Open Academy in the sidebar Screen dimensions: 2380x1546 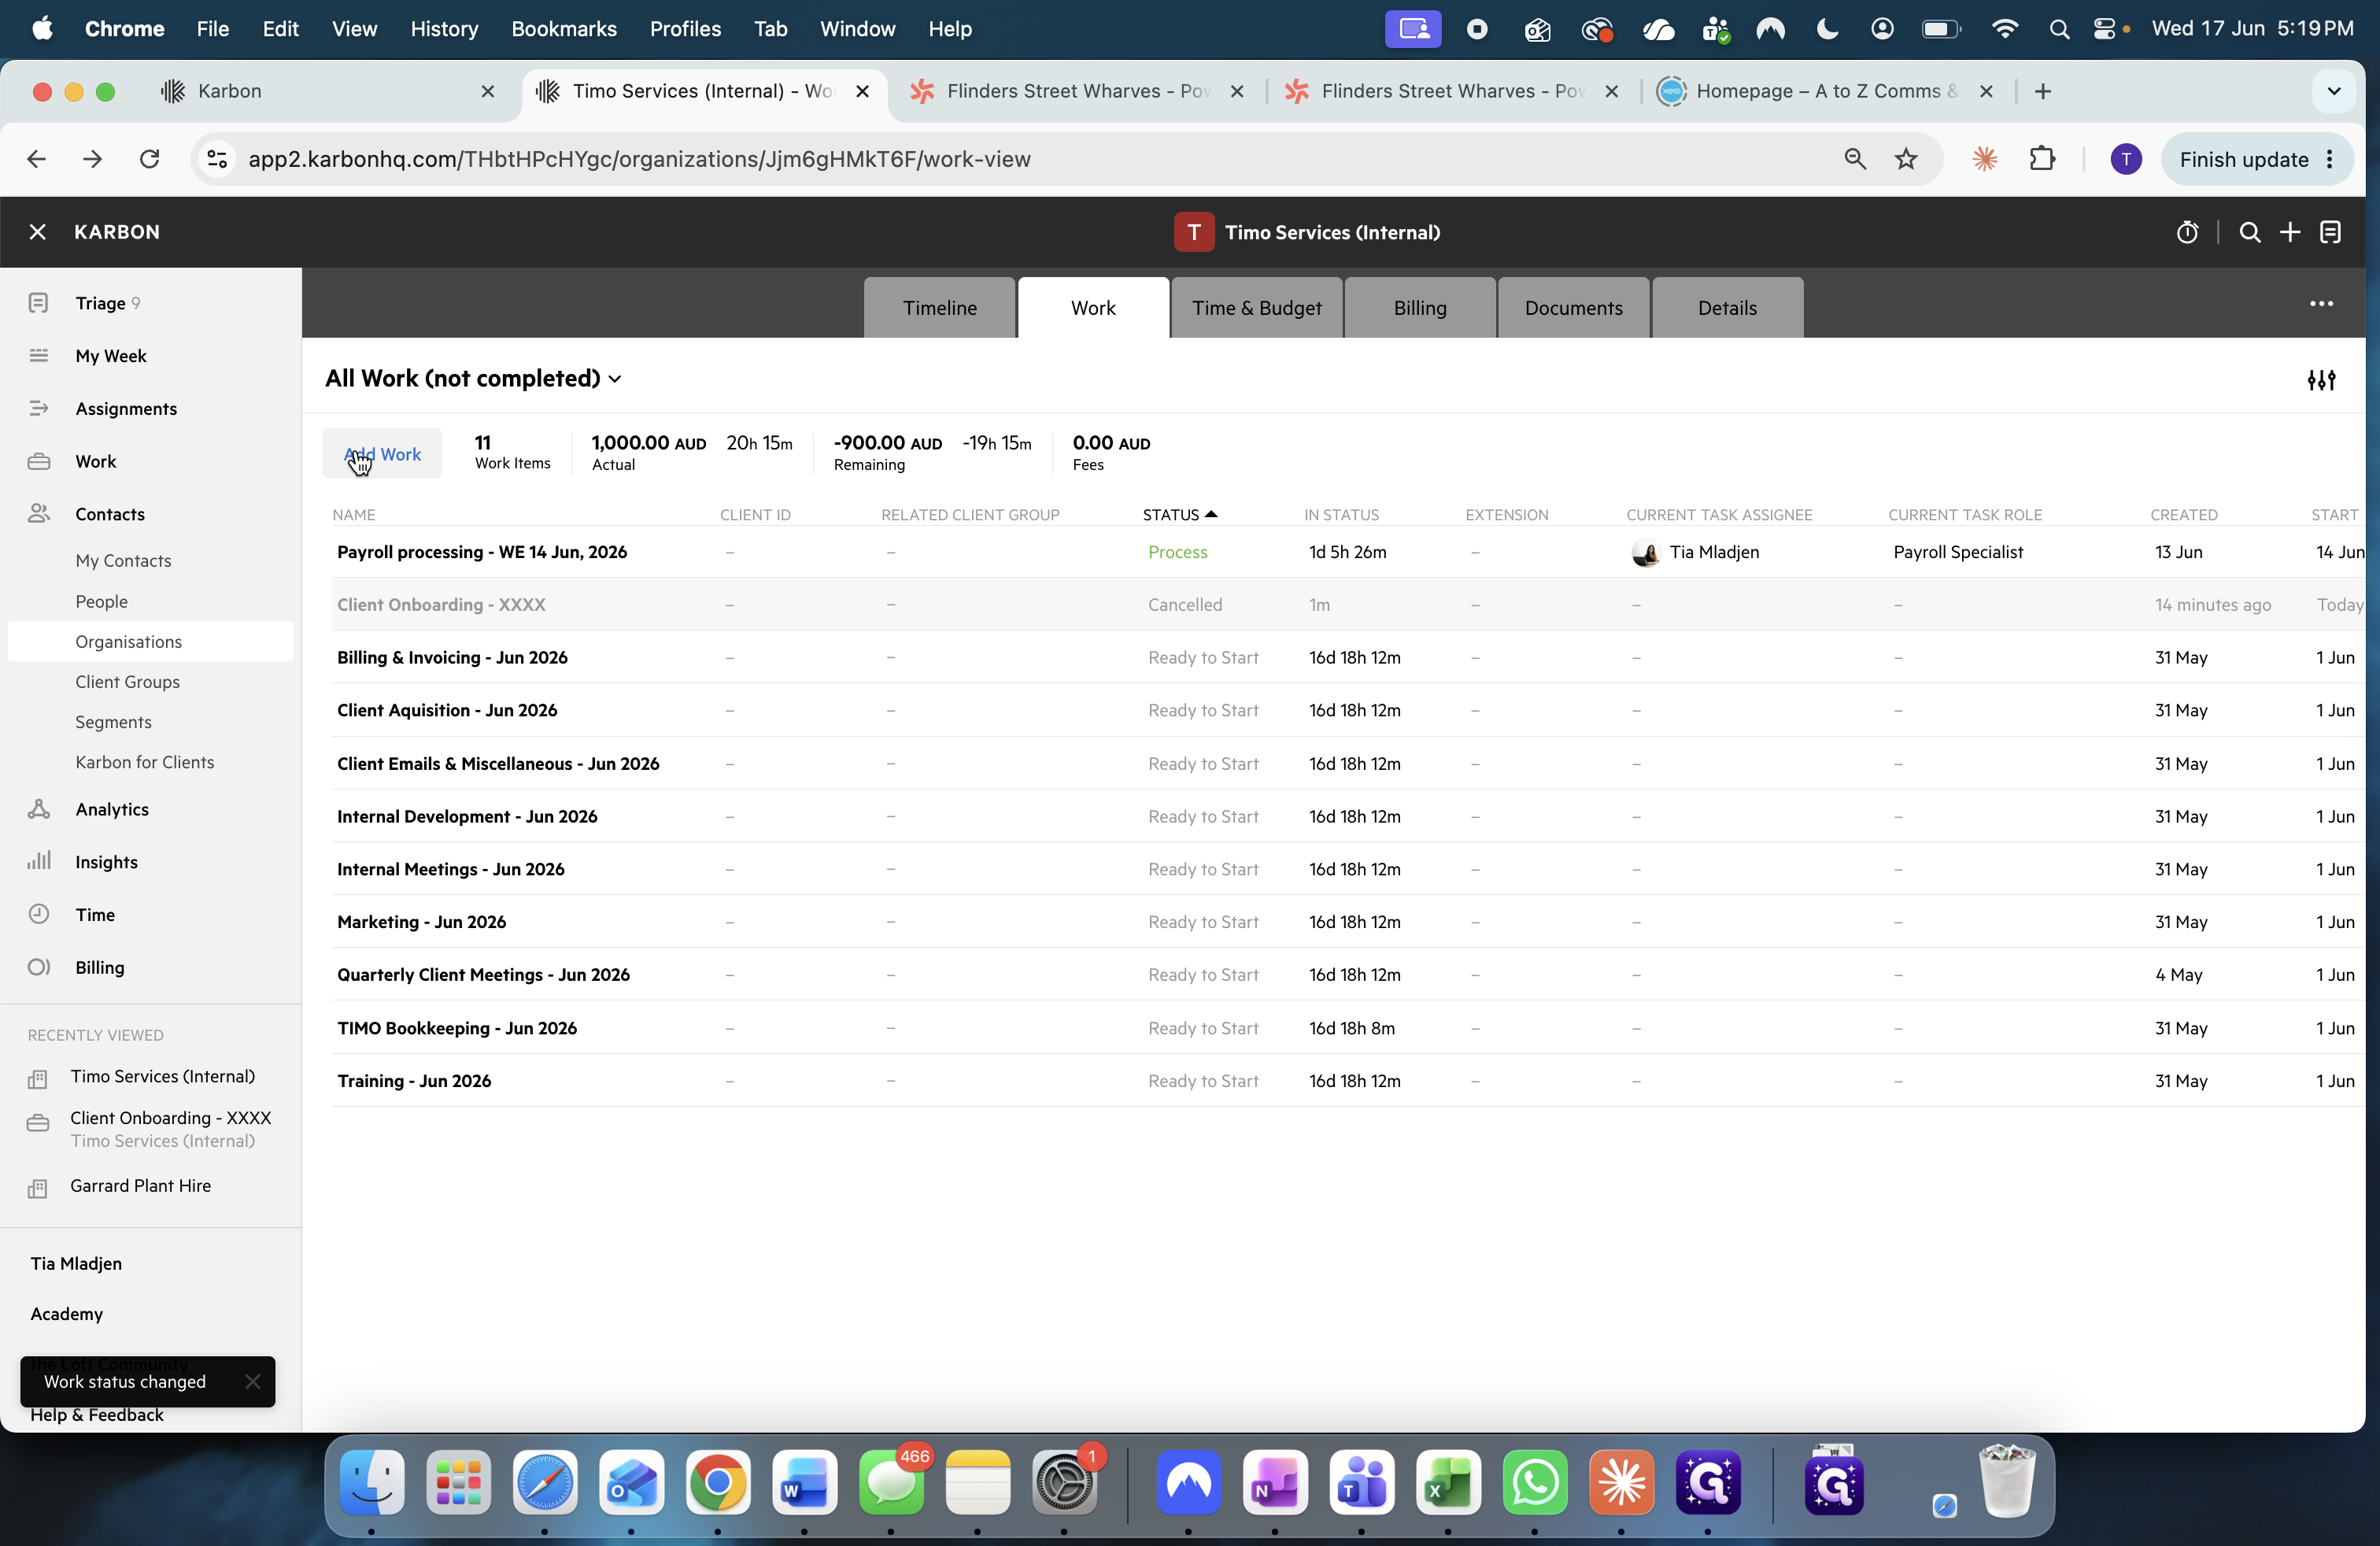(x=66, y=1314)
